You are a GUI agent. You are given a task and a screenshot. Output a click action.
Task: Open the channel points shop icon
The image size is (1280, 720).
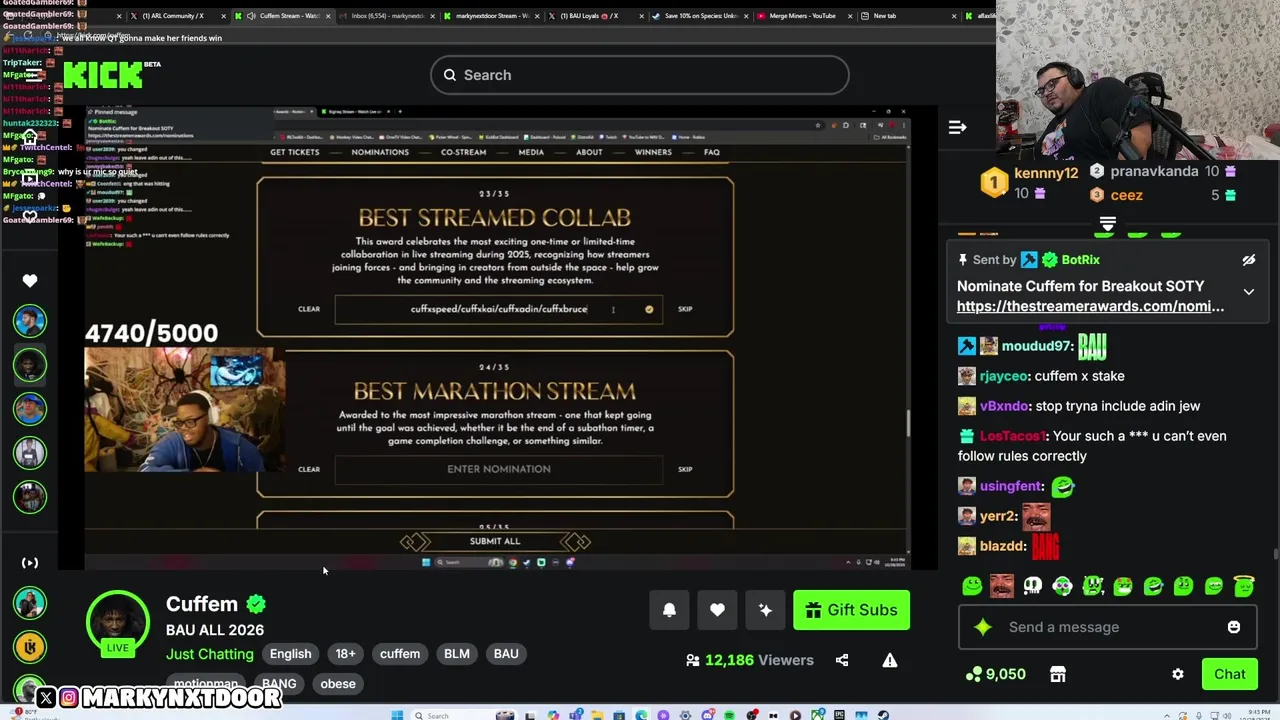click(1058, 674)
